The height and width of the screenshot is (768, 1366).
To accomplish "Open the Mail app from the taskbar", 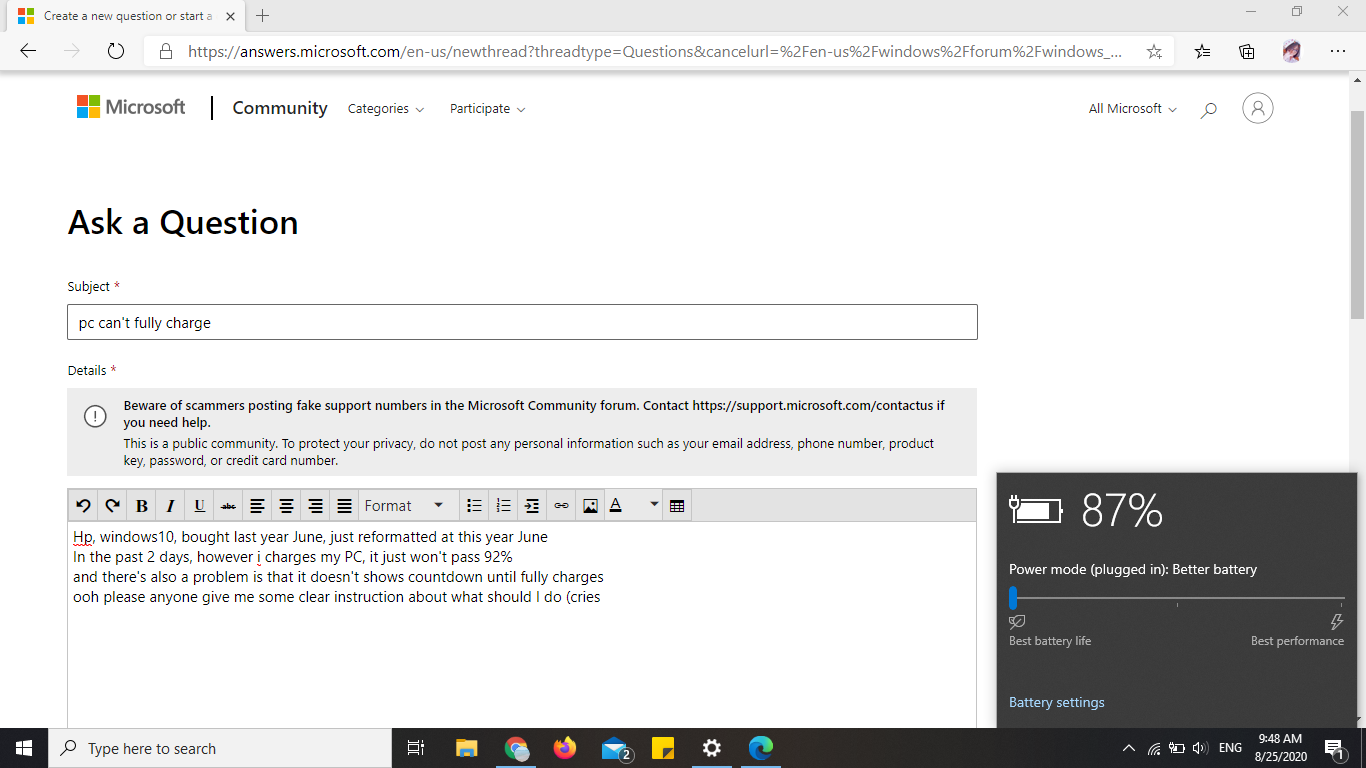I will (x=614, y=748).
